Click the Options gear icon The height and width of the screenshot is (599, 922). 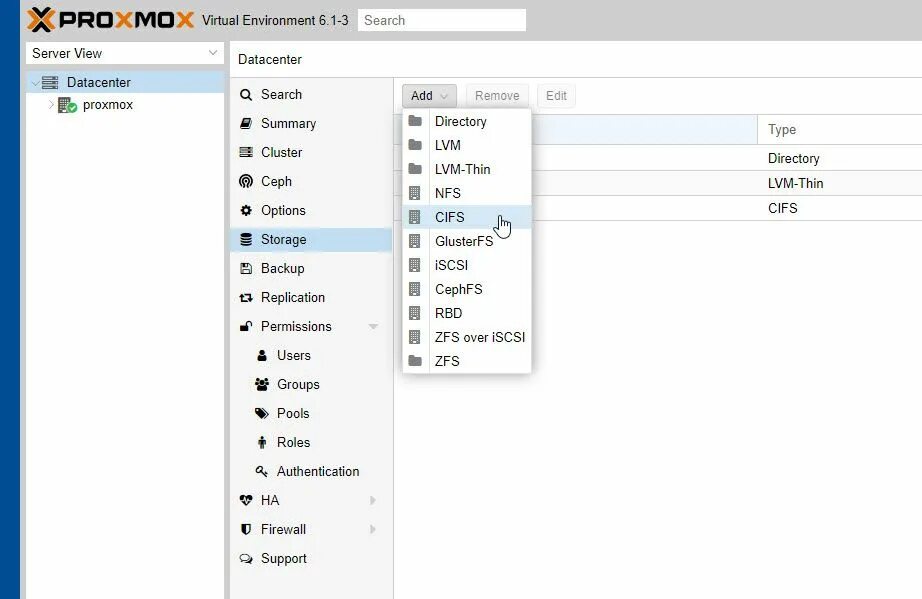pyautogui.click(x=246, y=210)
